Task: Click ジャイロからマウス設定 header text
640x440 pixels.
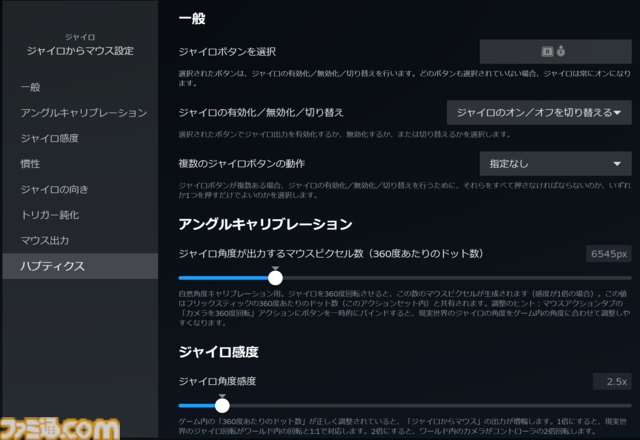Action: pos(80,51)
